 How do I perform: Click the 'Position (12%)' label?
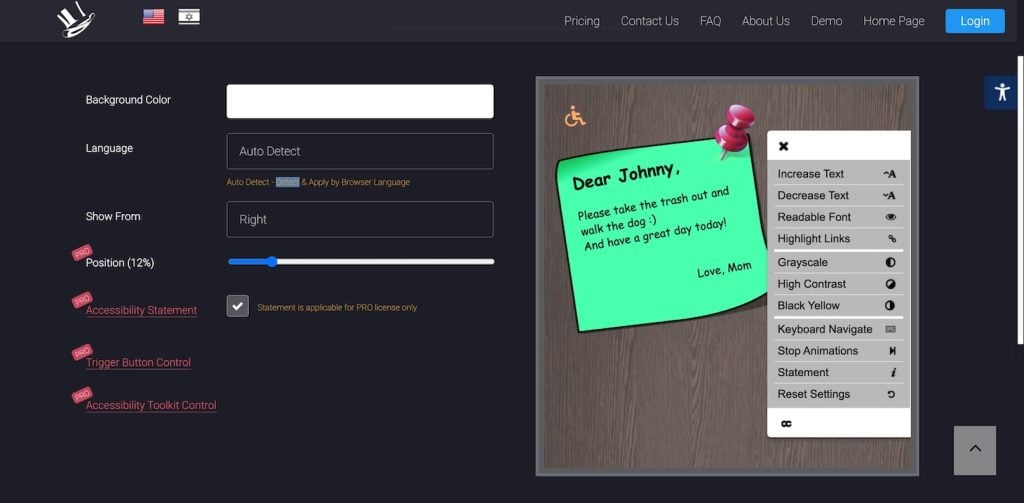(x=120, y=263)
